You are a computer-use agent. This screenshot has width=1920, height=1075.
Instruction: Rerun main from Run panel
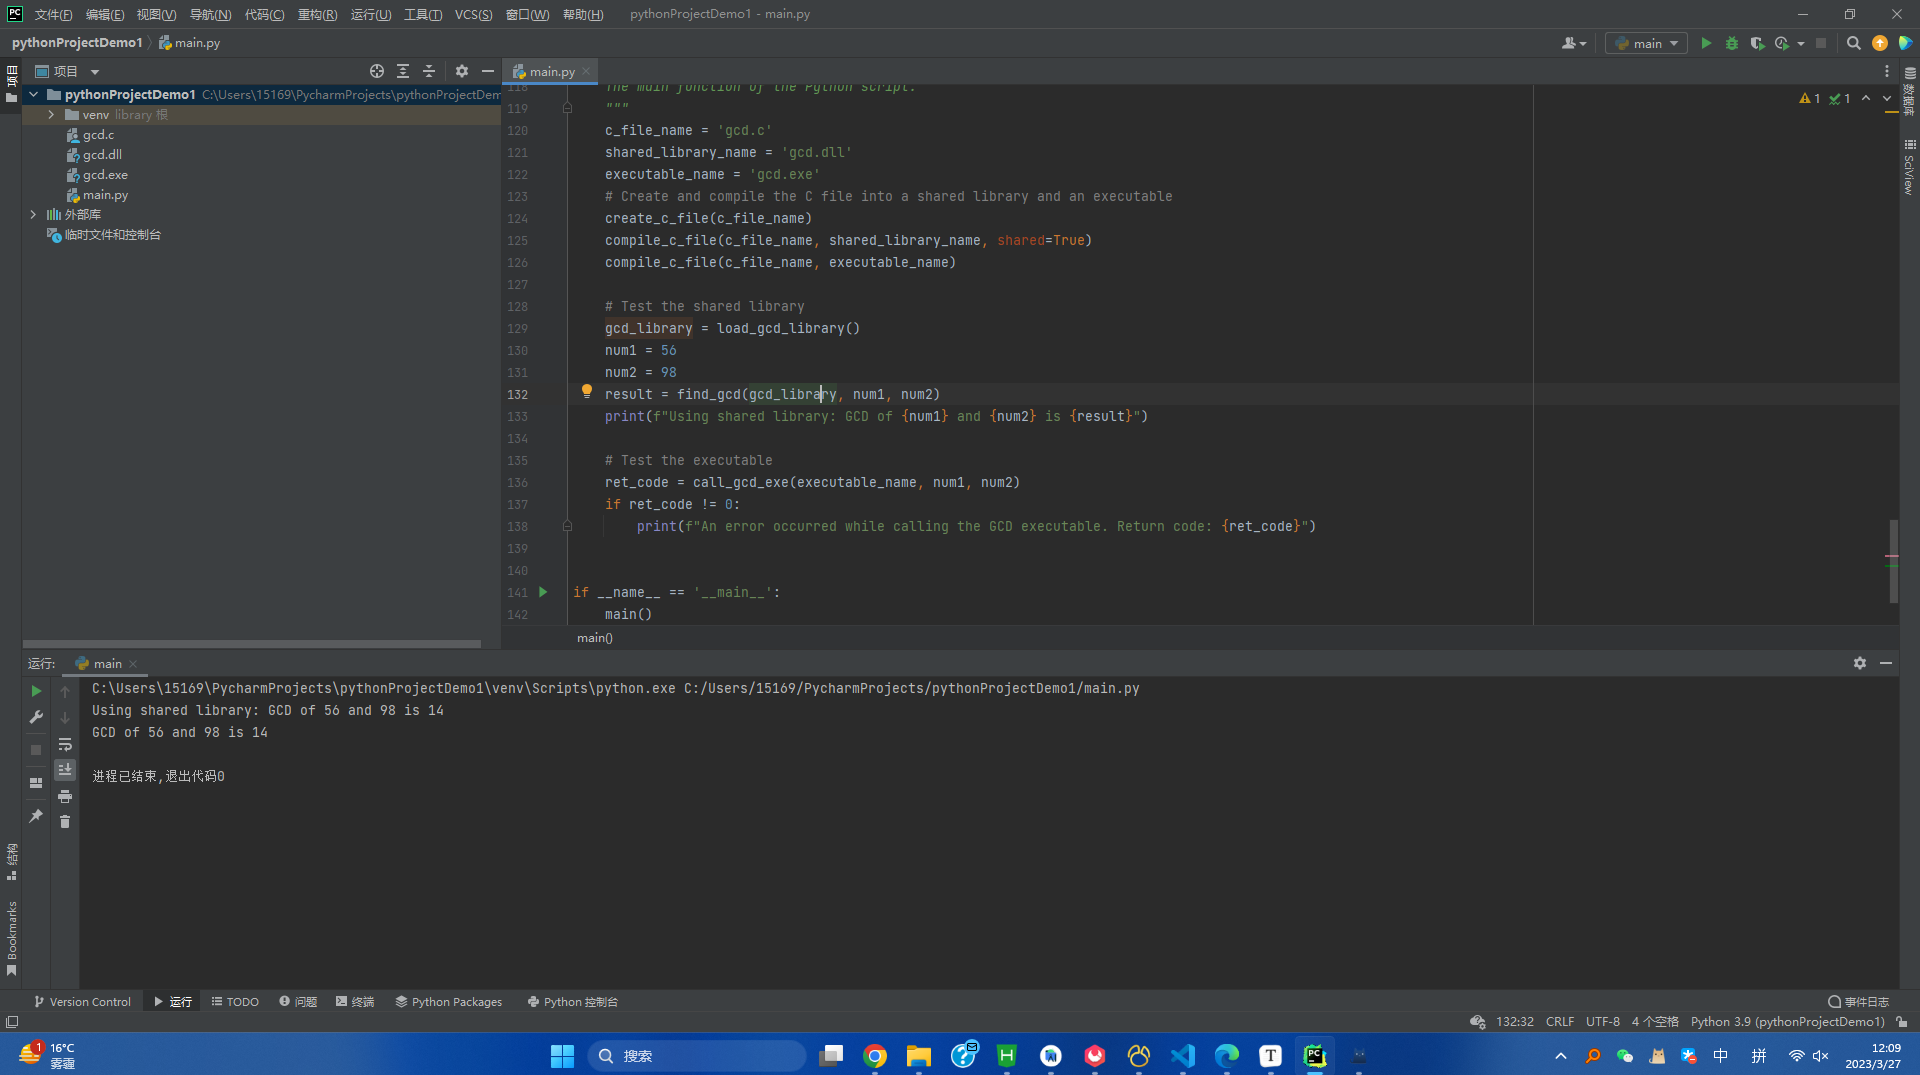[36, 691]
